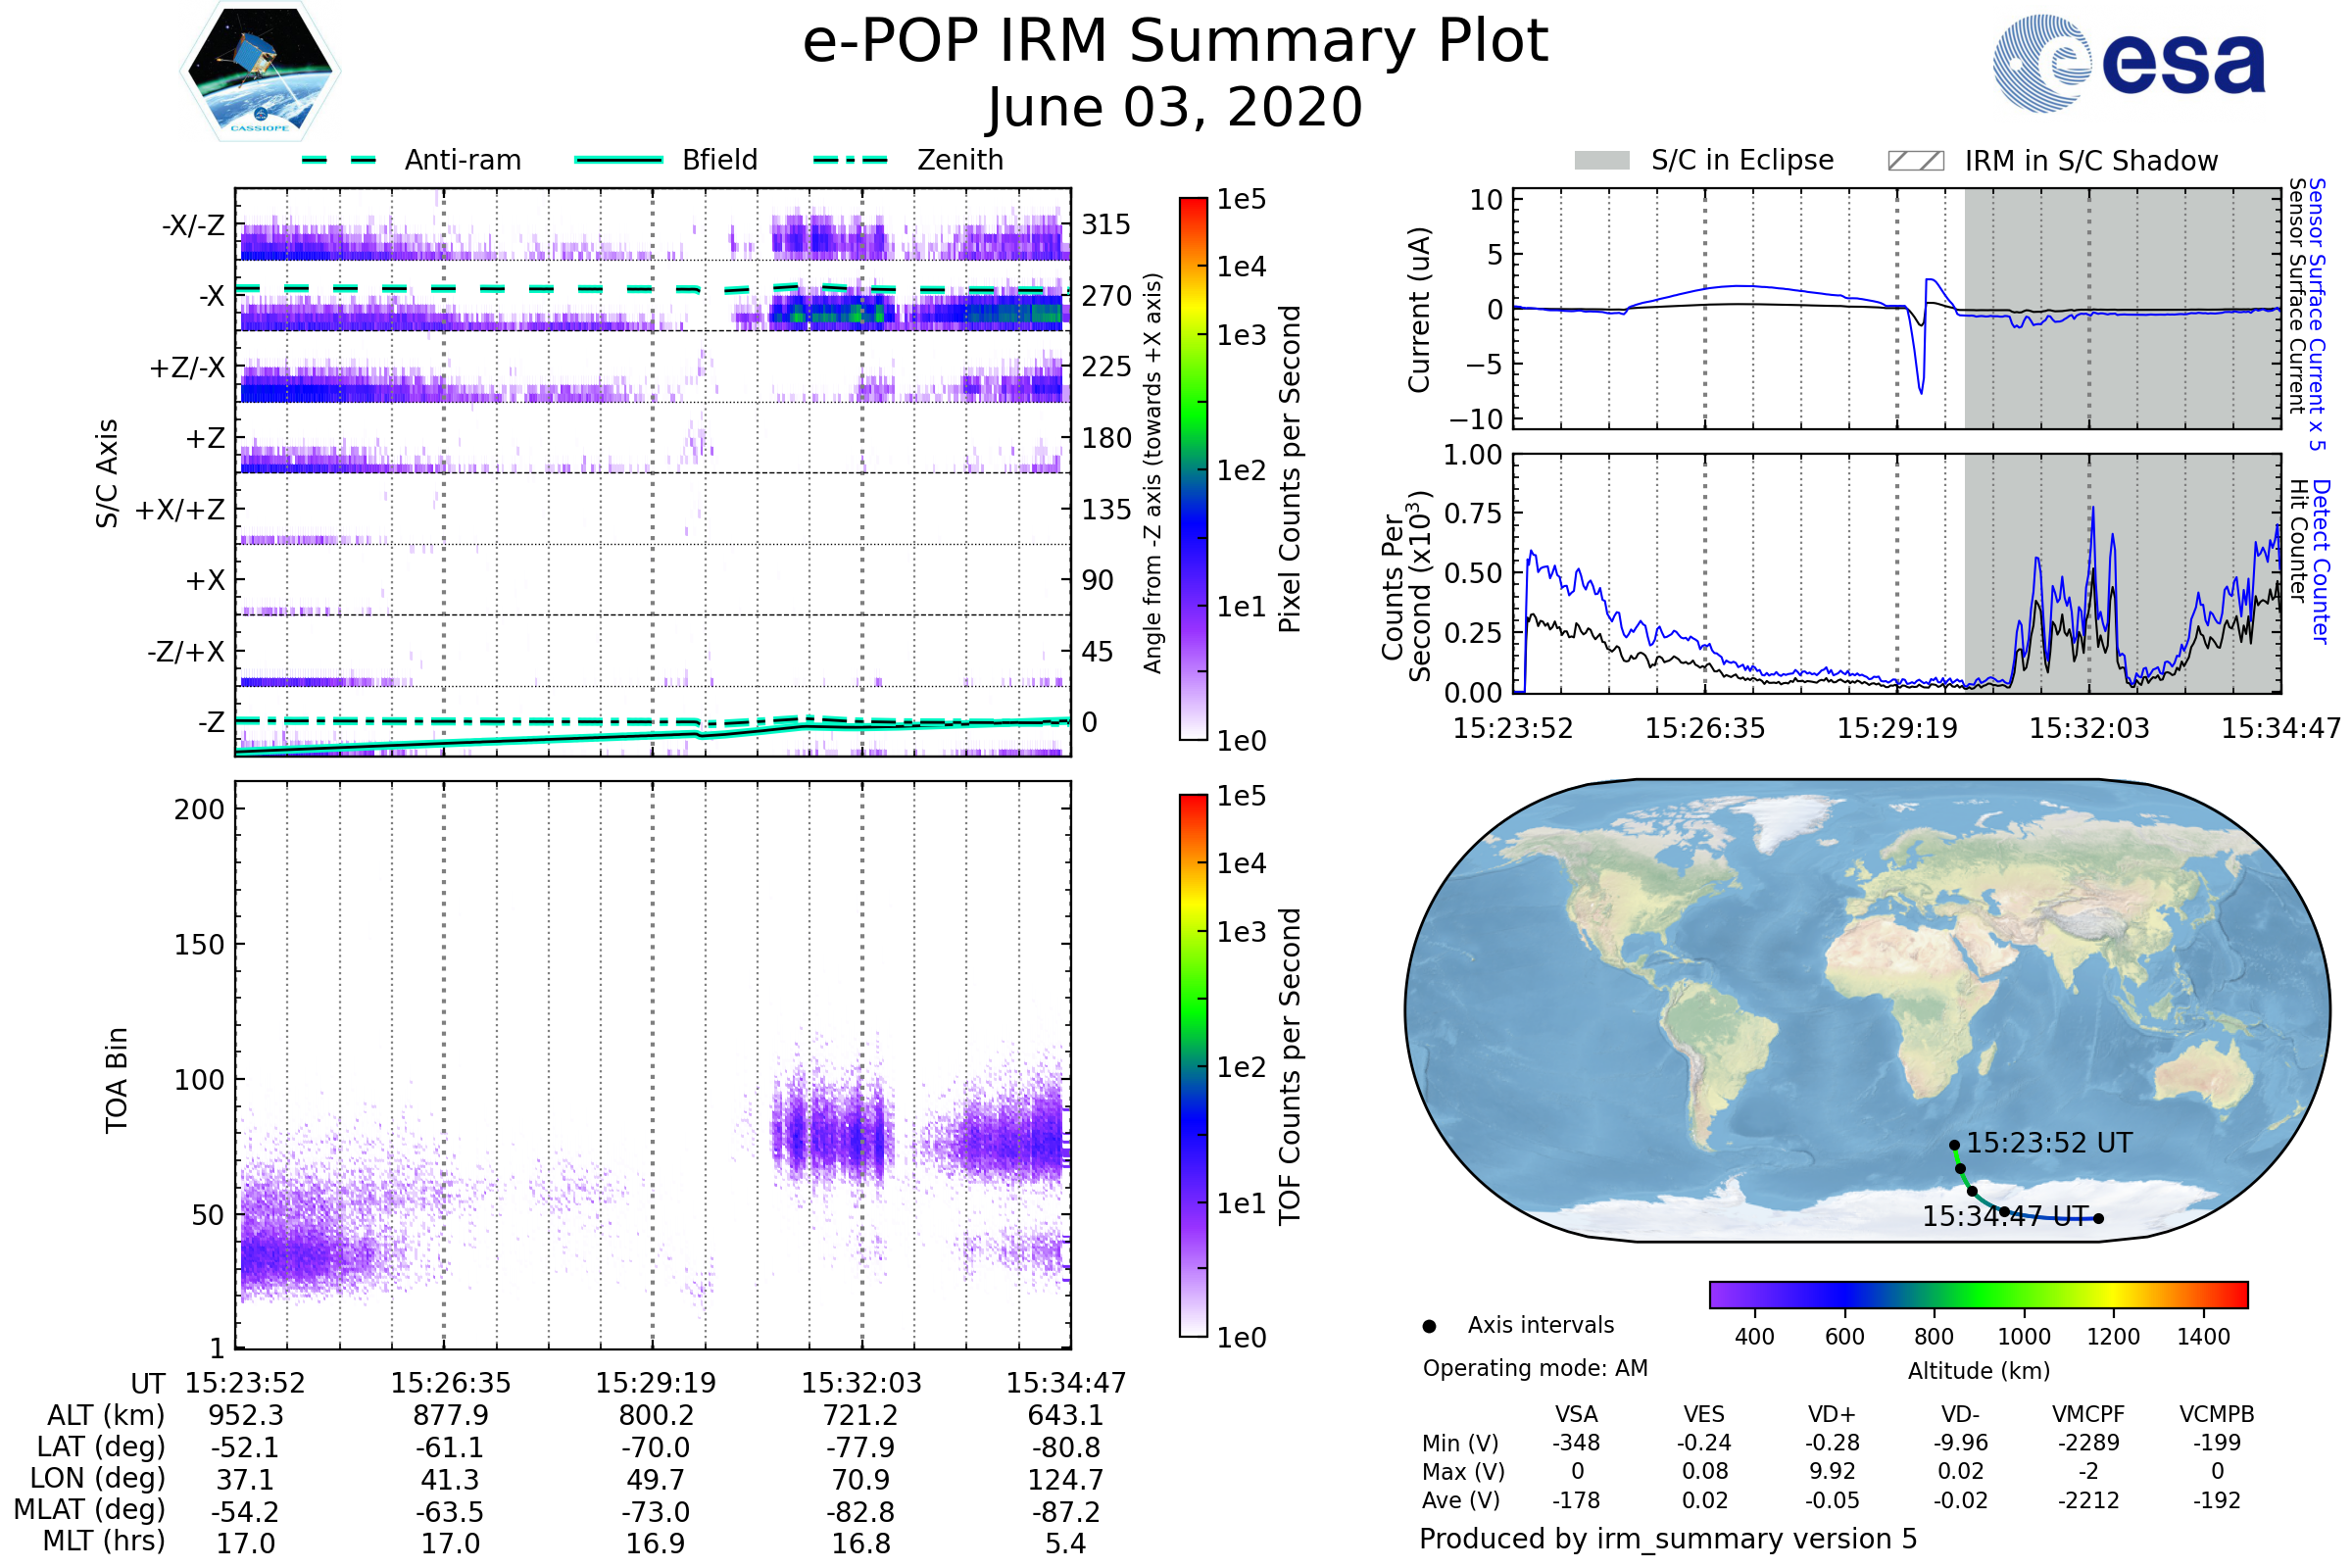Click the Axis intervals black dot marker
The width and height of the screenshot is (2352, 1568).
(1429, 1326)
